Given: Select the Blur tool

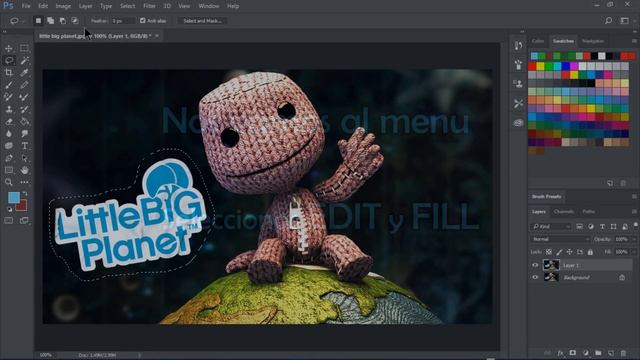Looking at the screenshot, I should [x=9, y=133].
